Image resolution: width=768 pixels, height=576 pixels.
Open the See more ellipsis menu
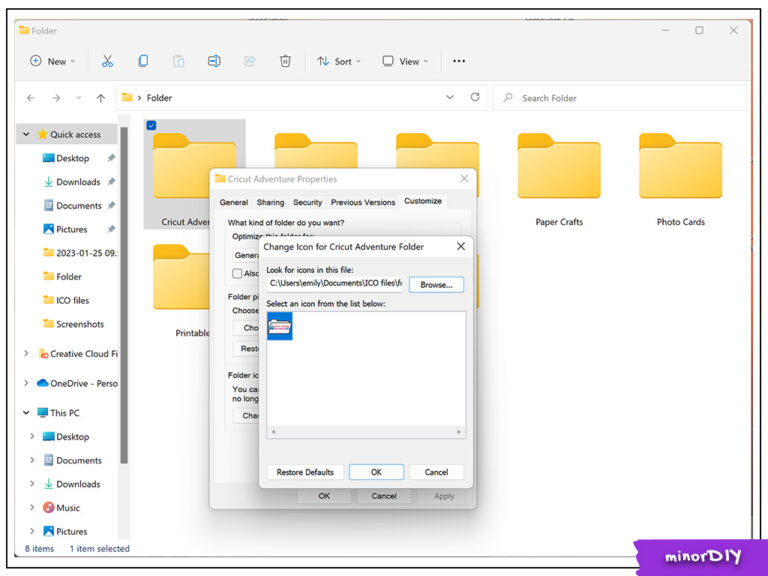459,61
